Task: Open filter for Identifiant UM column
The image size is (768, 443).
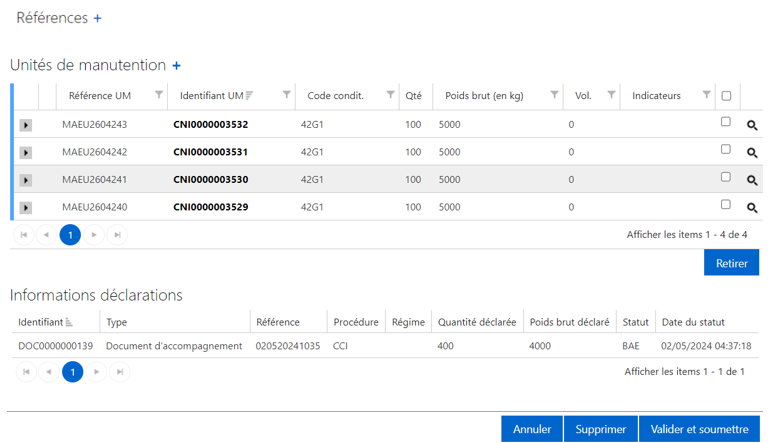Action: (287, 95)
